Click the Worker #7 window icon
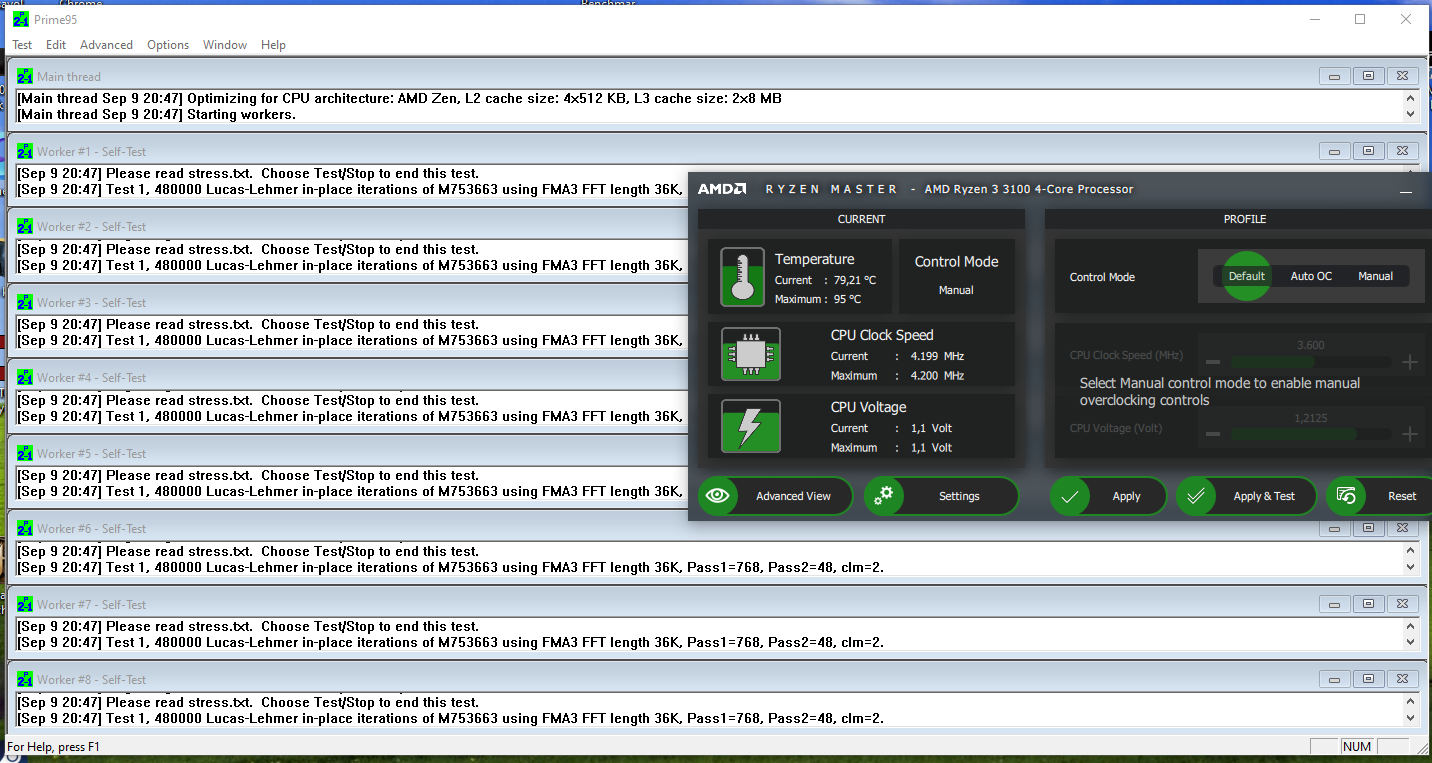 pos(25,604)
